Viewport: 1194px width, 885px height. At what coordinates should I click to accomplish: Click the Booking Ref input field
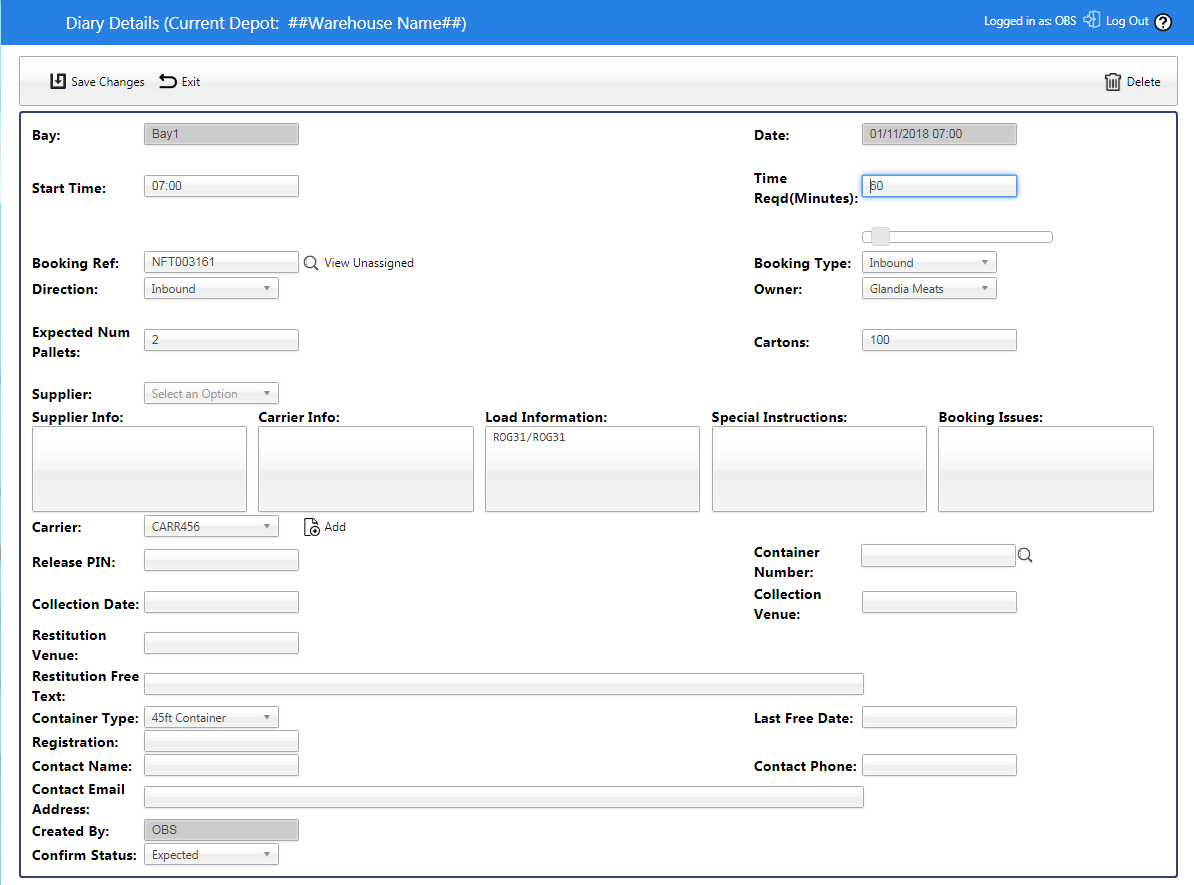pyautogui.click(x=221, y=262)
